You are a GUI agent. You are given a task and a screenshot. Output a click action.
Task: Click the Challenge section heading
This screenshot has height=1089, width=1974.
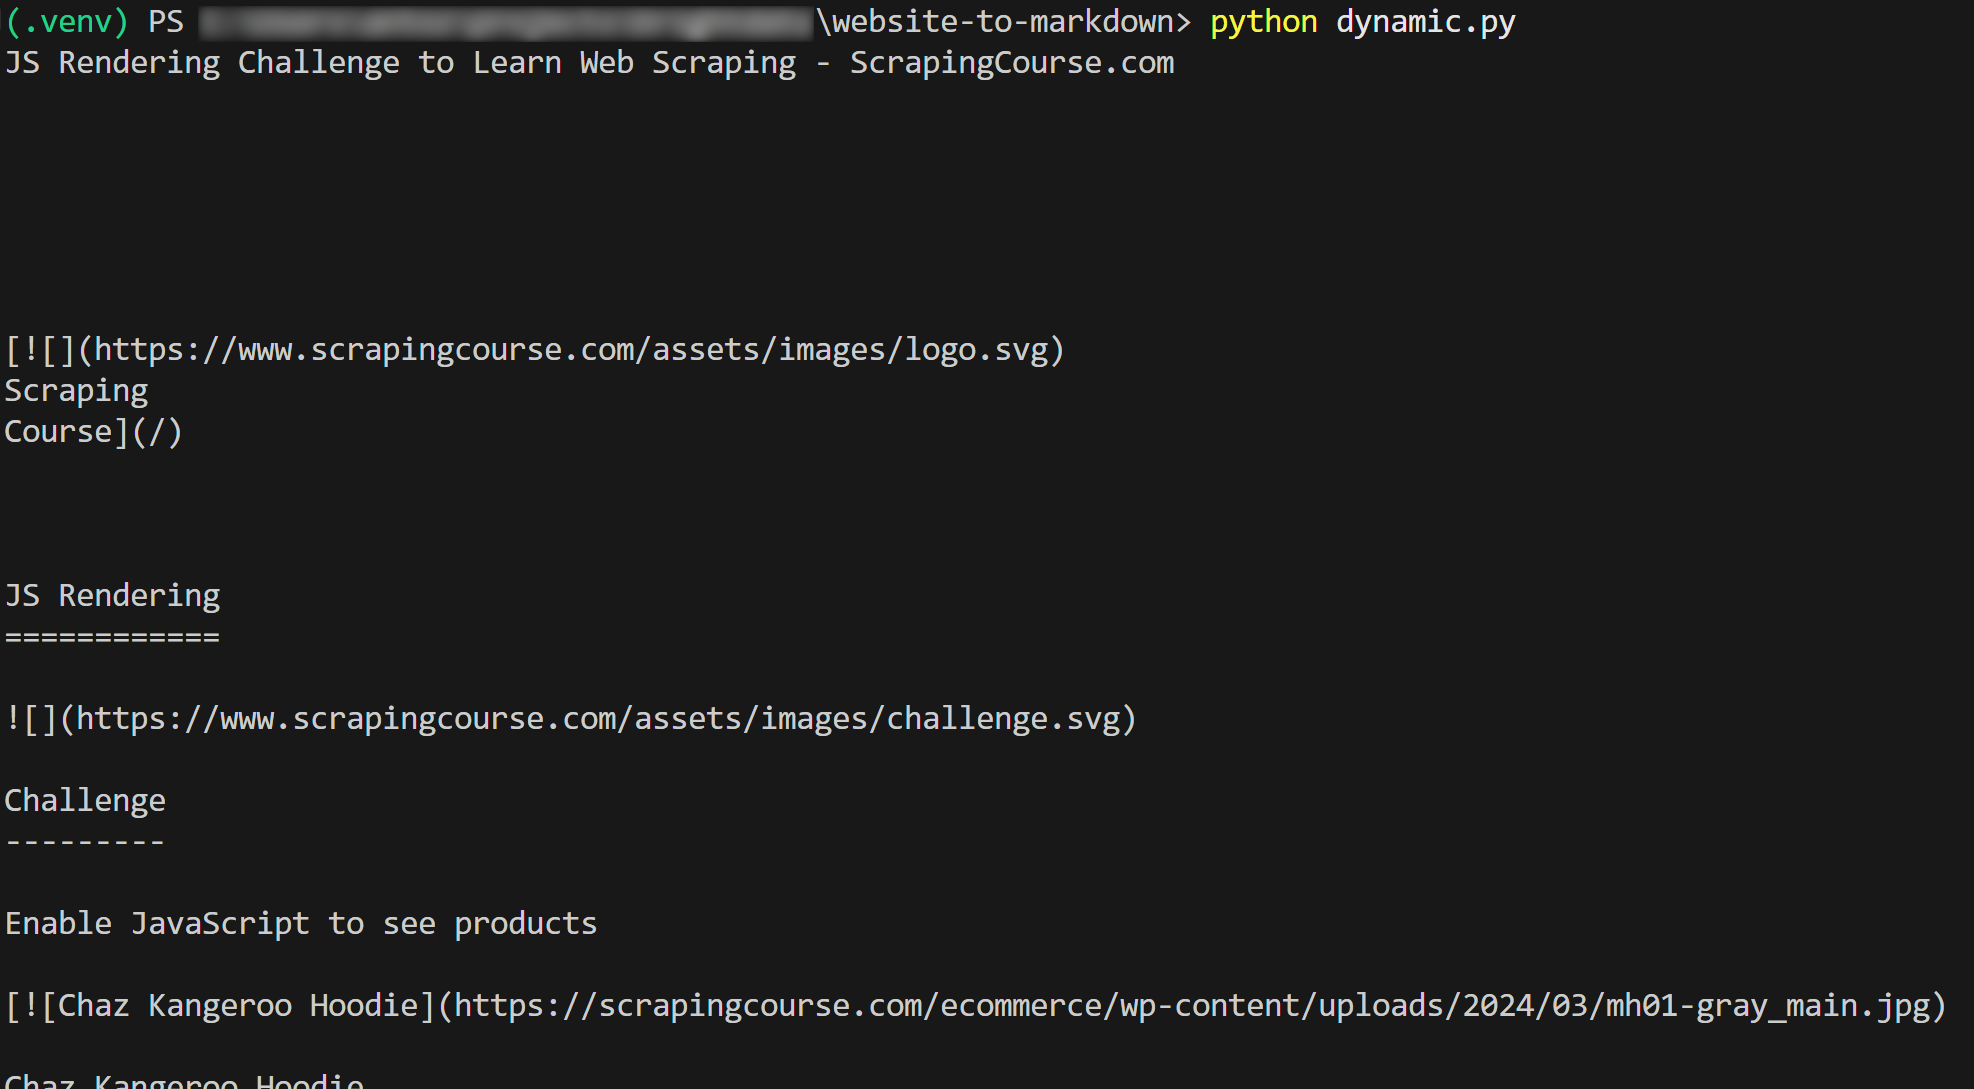click(85, 800)
